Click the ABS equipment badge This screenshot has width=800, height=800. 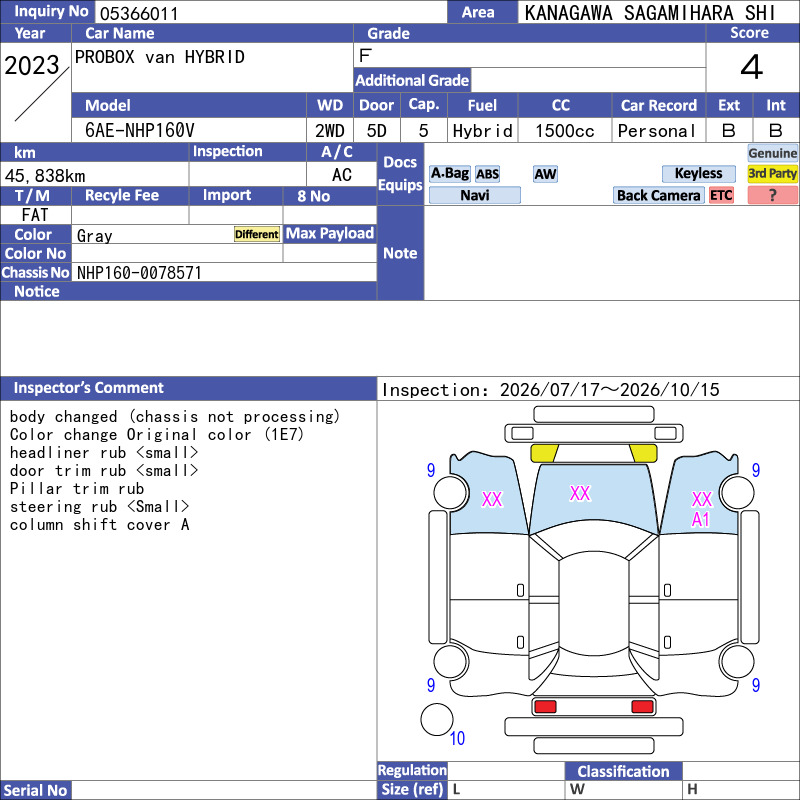pos(487,174)
